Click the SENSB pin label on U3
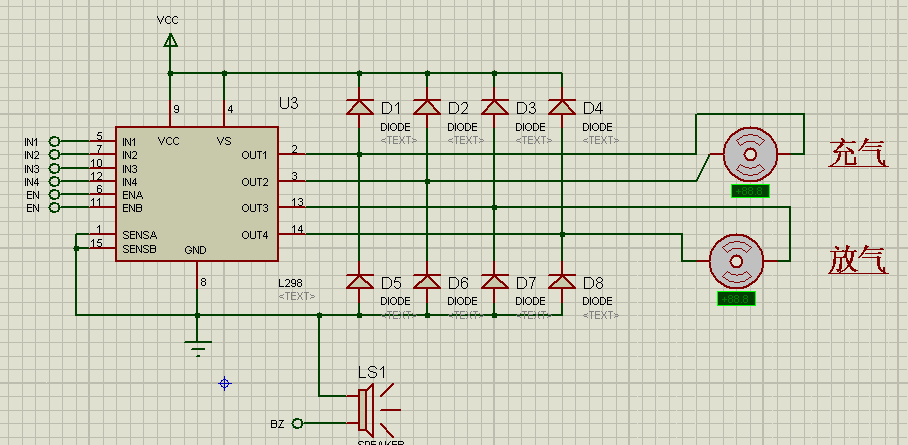 click(140, 249)
